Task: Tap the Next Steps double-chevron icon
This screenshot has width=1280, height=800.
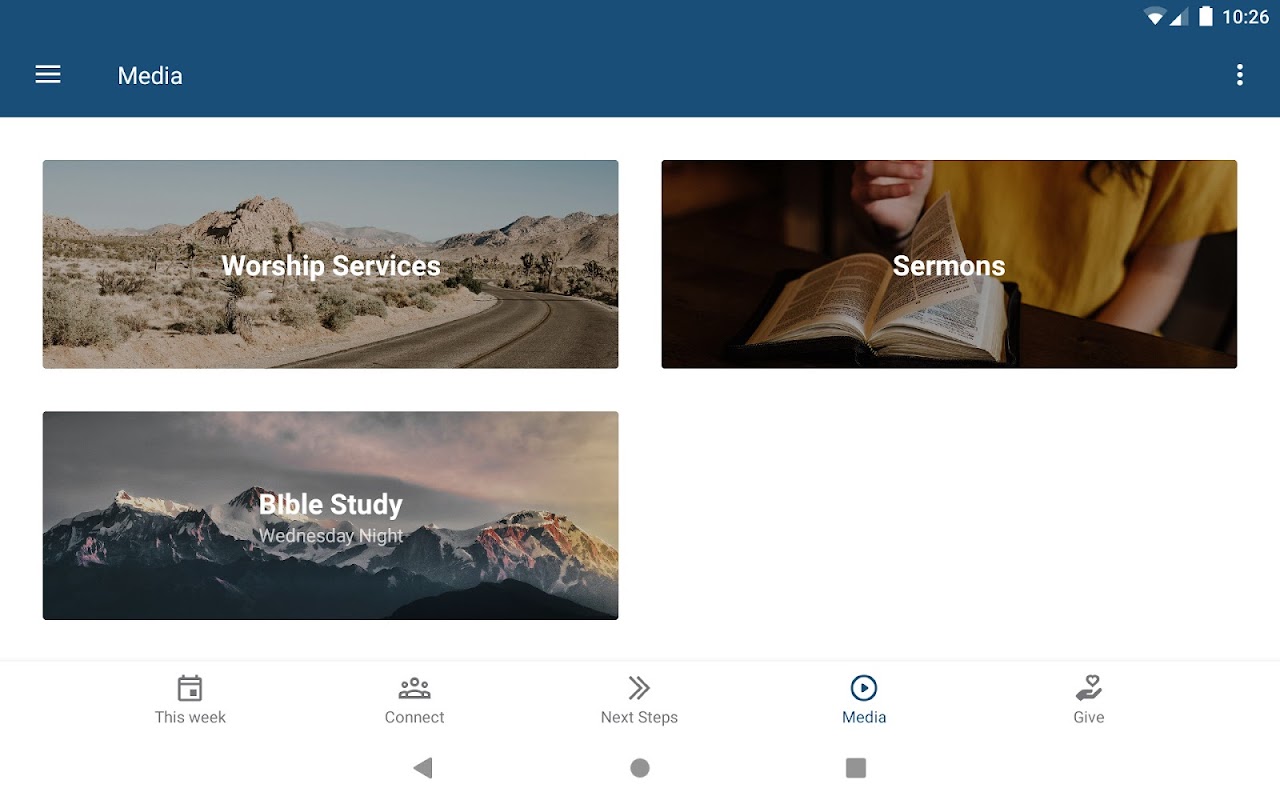Action: coord(639,688)
